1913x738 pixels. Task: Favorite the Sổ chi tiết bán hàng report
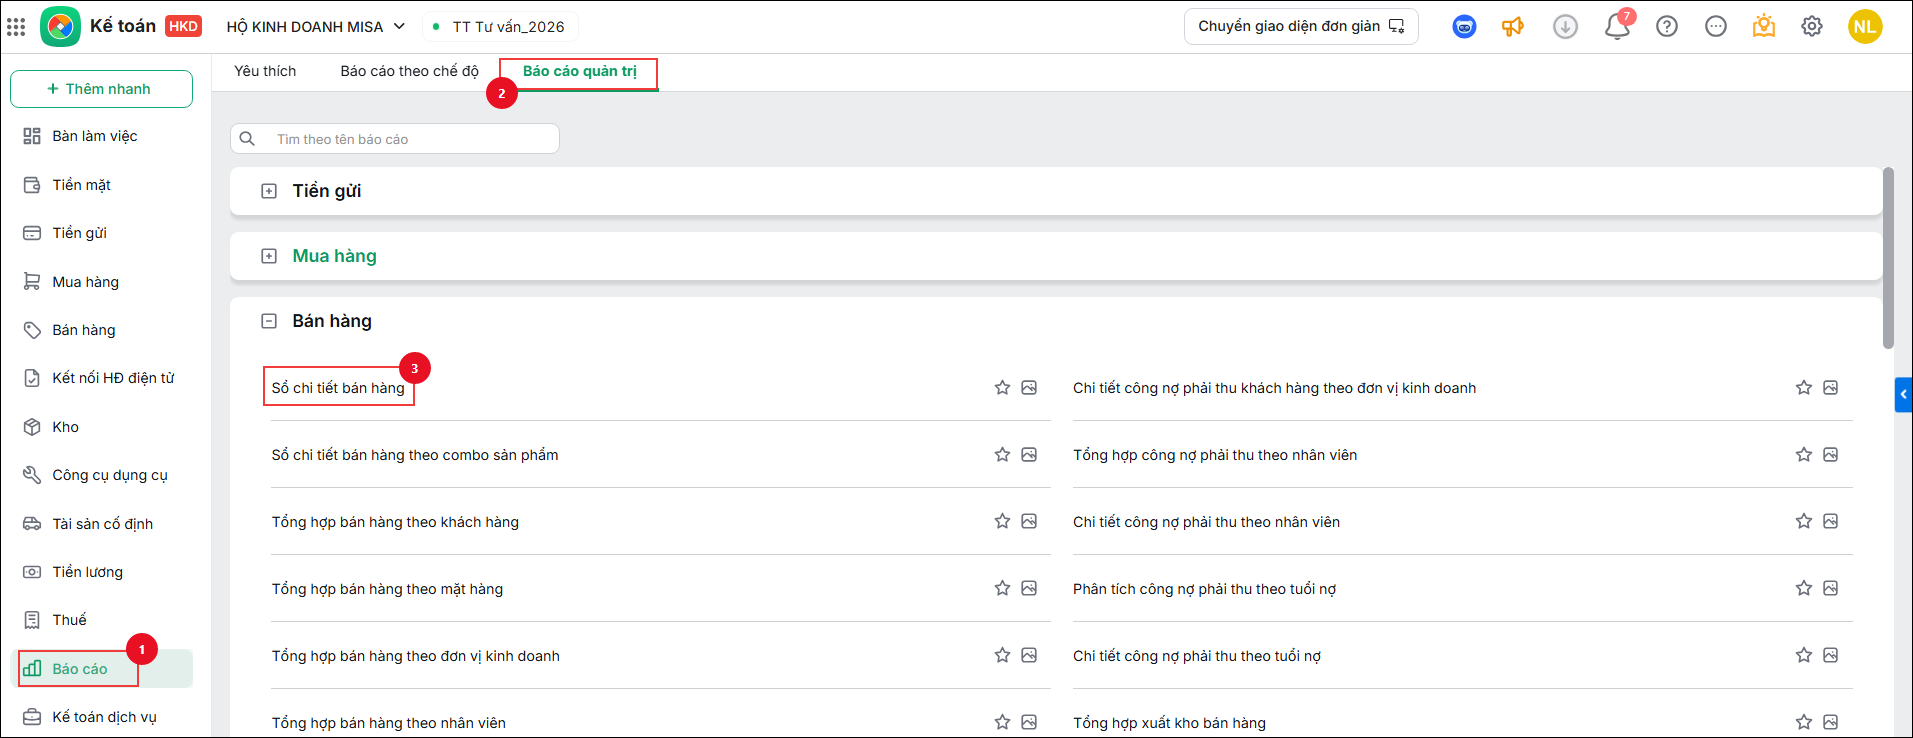click(1002, 387)
